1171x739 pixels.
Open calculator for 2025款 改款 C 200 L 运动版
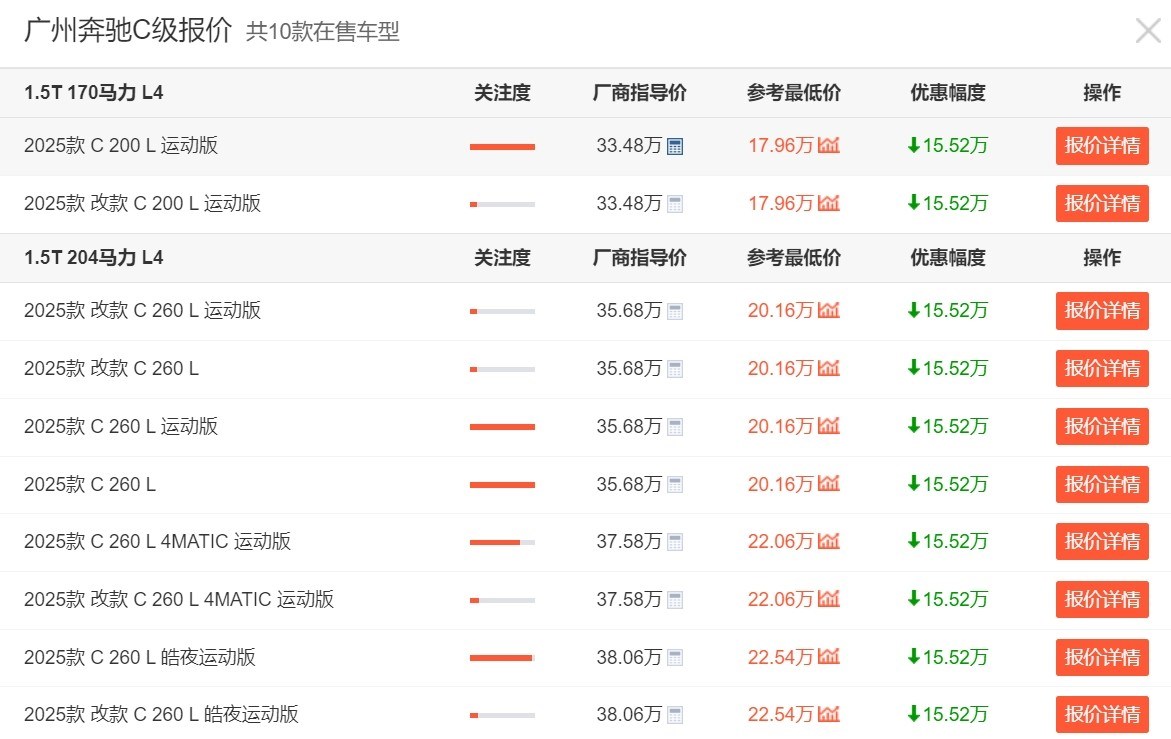pyautogui.click(x=675, y=204)
